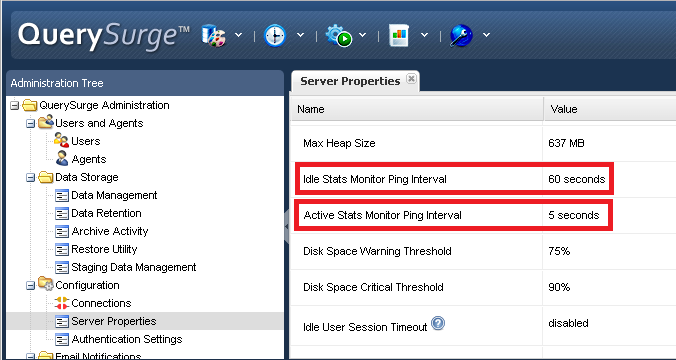The image size is (676, 360).
Task: Select Agents in the Administration Tree
Action: [89, 160]
